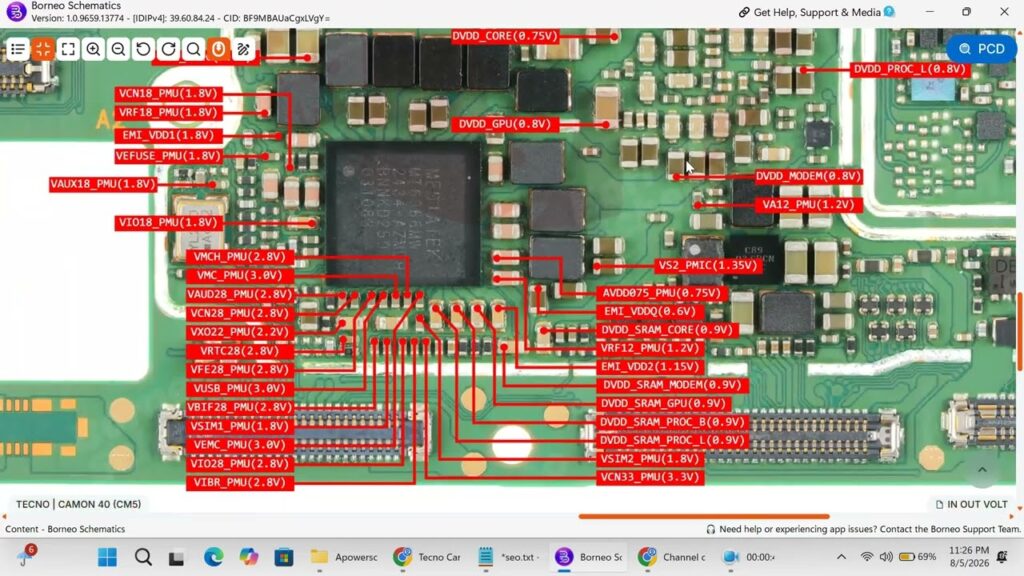Click the VIO18_PMU(1.8V) label
This screenshot has width=1024, height=576.
(168, 222)
